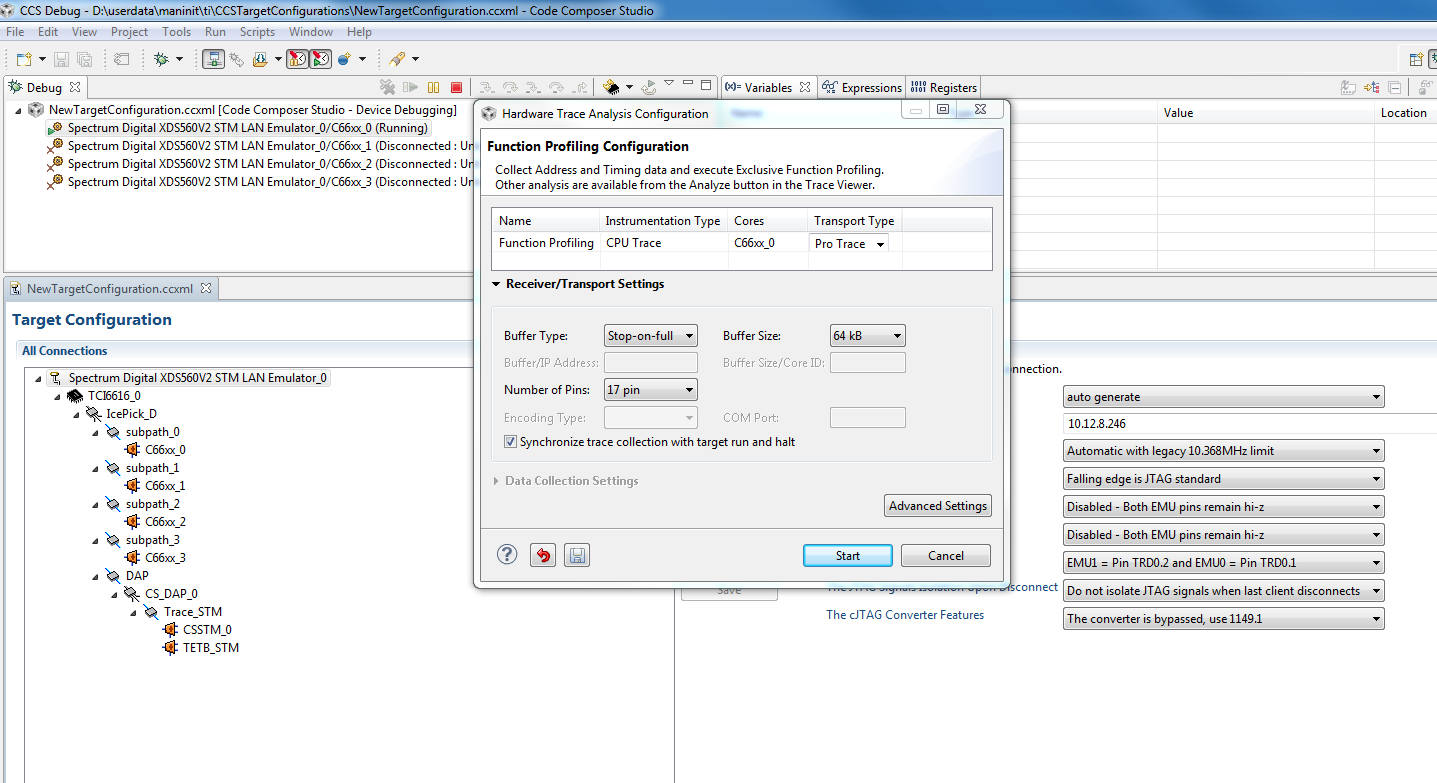Click the Collapse All icon in Variables view
Viewport: 1437px width, 783px height.
pos(1395,88)
